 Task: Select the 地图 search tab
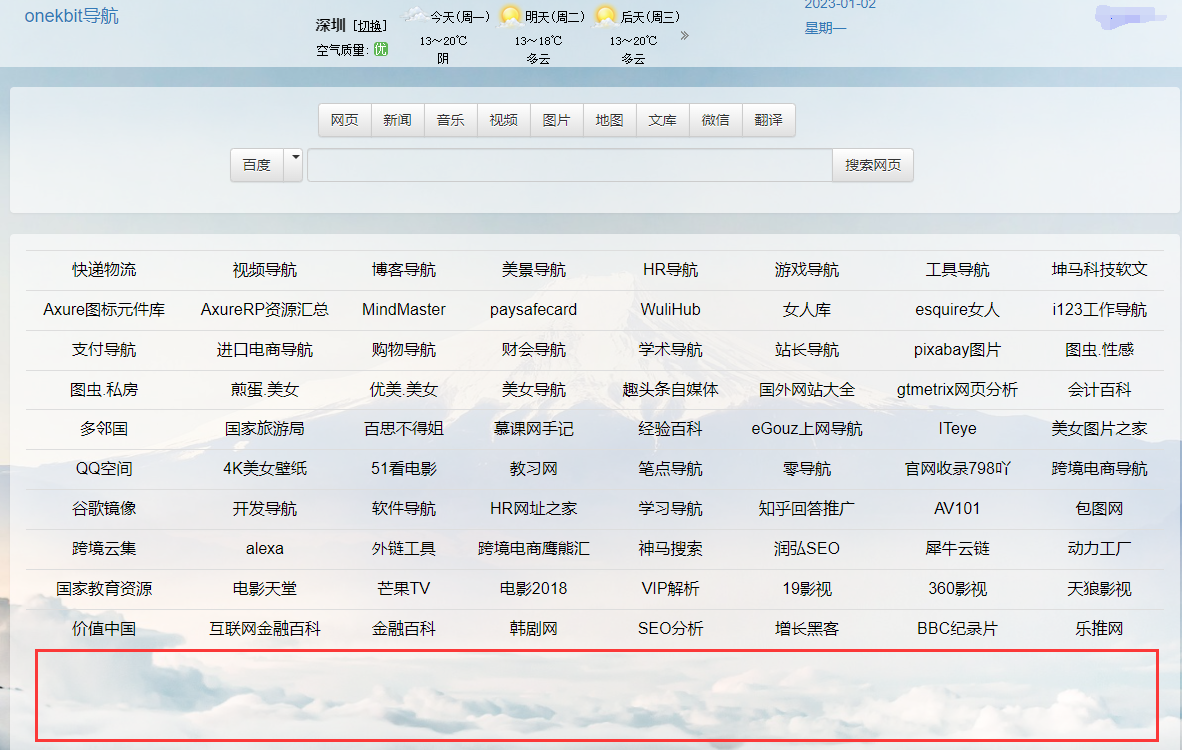pos(609,120)
